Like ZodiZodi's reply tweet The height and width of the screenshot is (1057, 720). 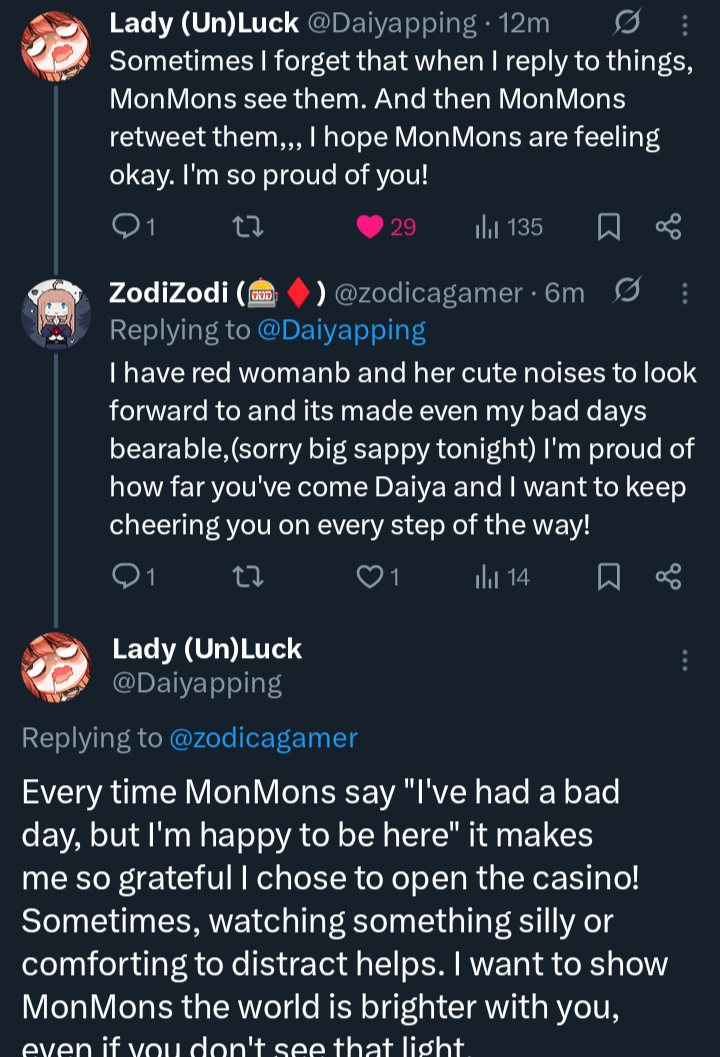pyautogui.click(x=370, y=576)
